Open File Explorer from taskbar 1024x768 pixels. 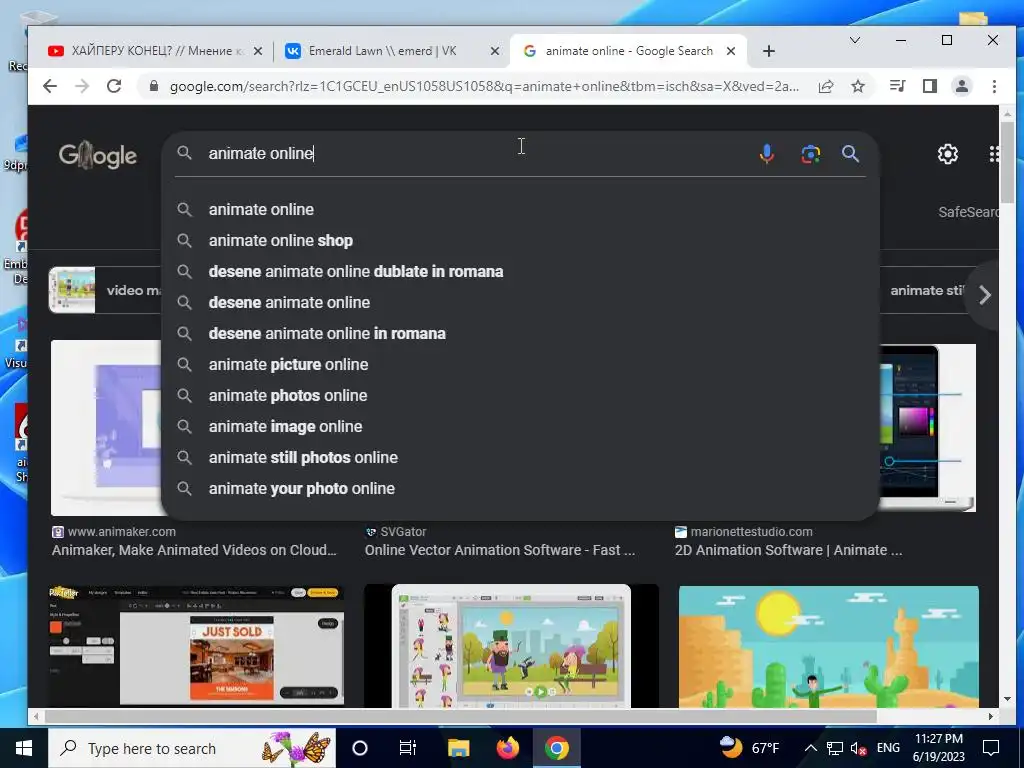(458, 748)
